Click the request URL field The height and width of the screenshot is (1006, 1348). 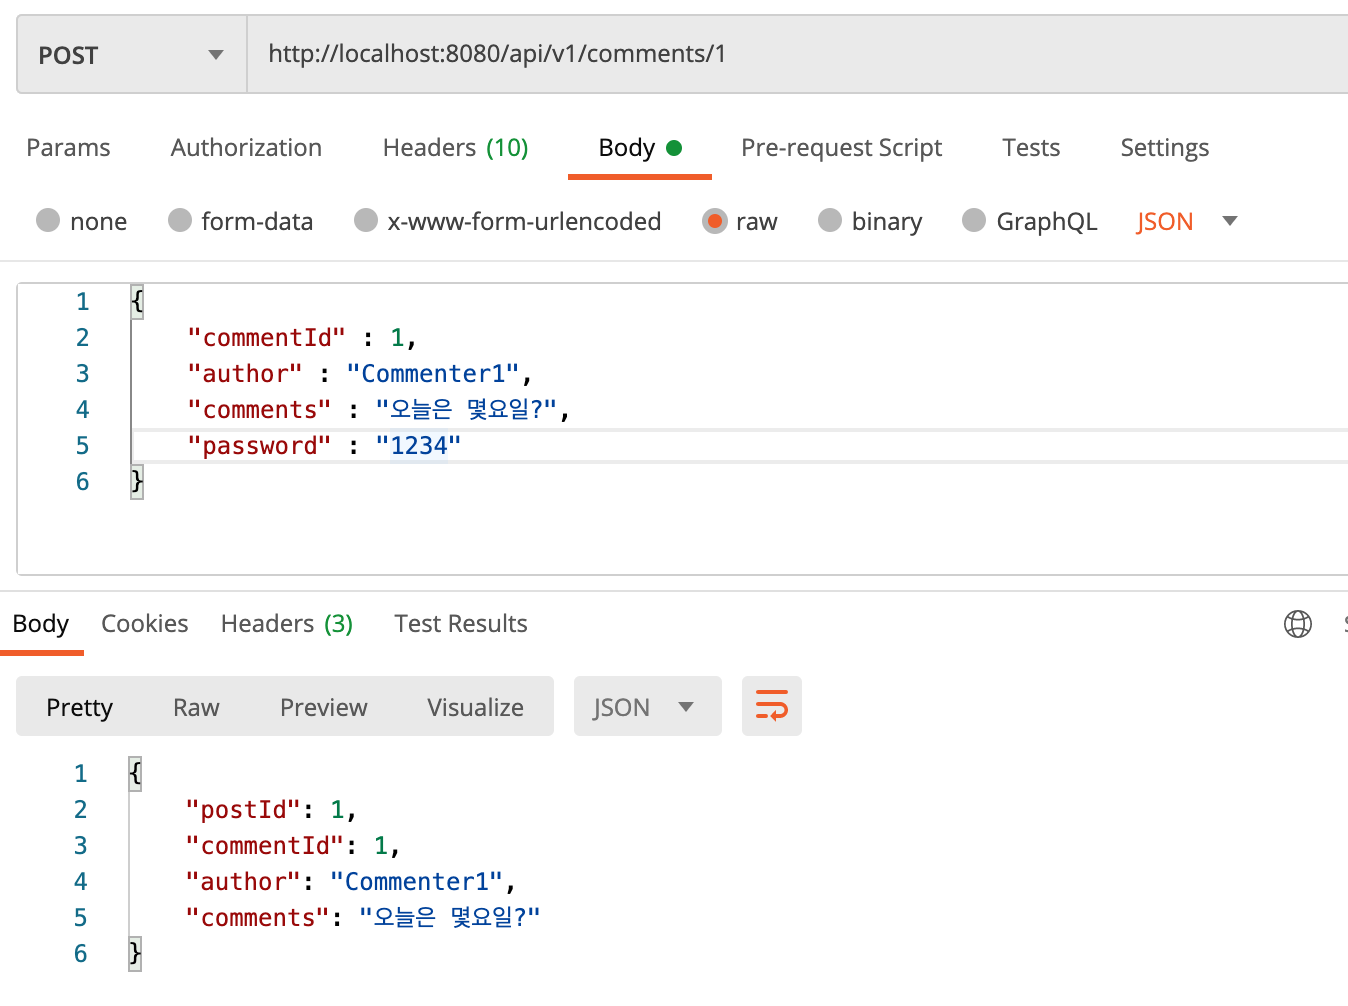point(798,54)
